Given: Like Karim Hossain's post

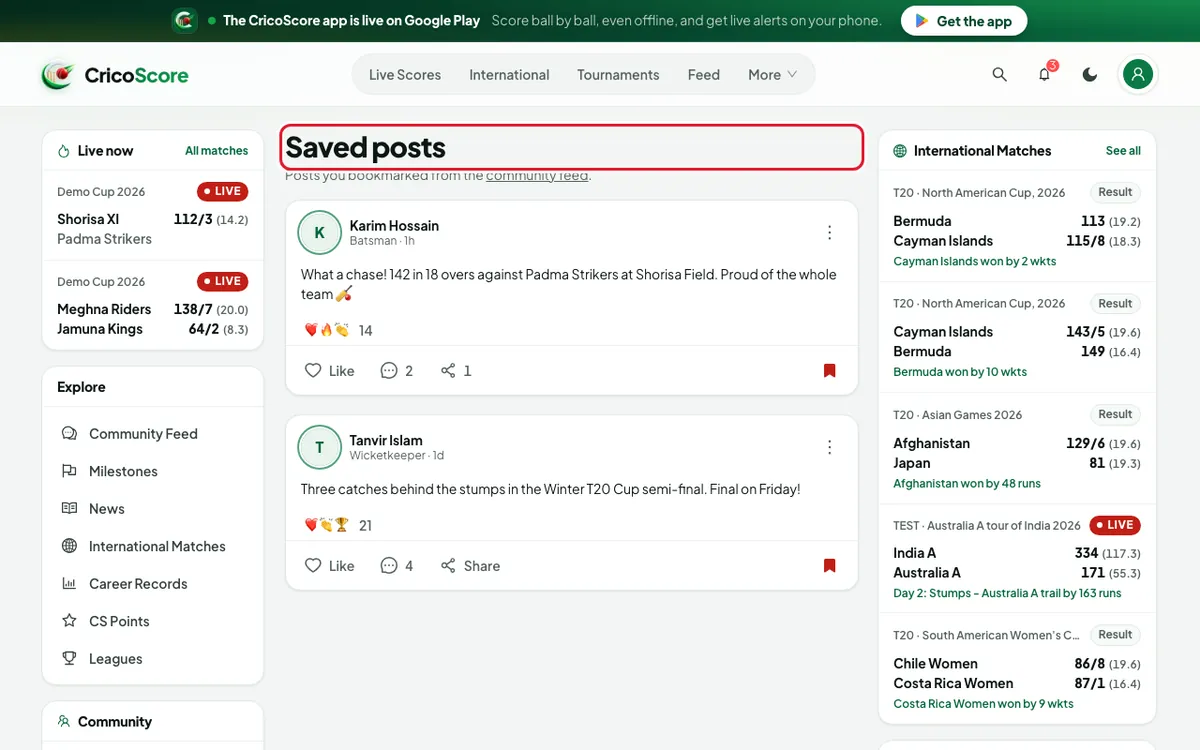Looking at the screenshot, I should [330, 370].
